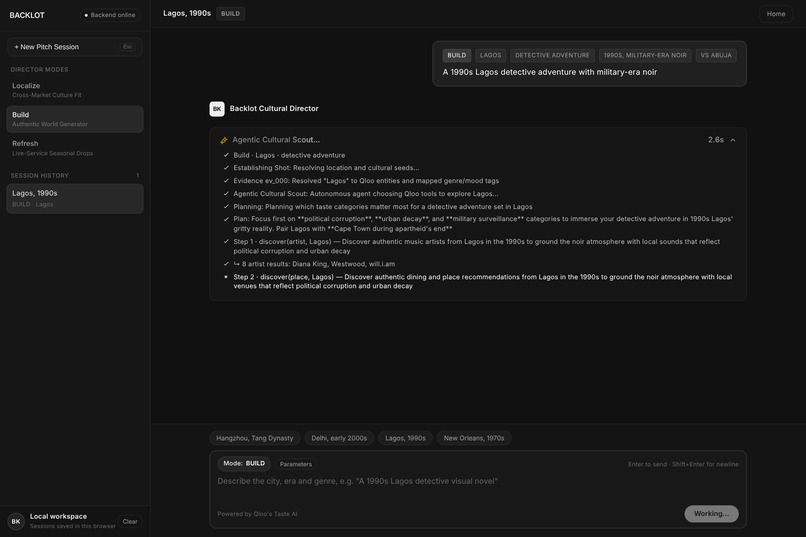Pick Lagos, 1990s suggestion chip
Viewport: 806px width, 537px height.
[x=406, y=438]
